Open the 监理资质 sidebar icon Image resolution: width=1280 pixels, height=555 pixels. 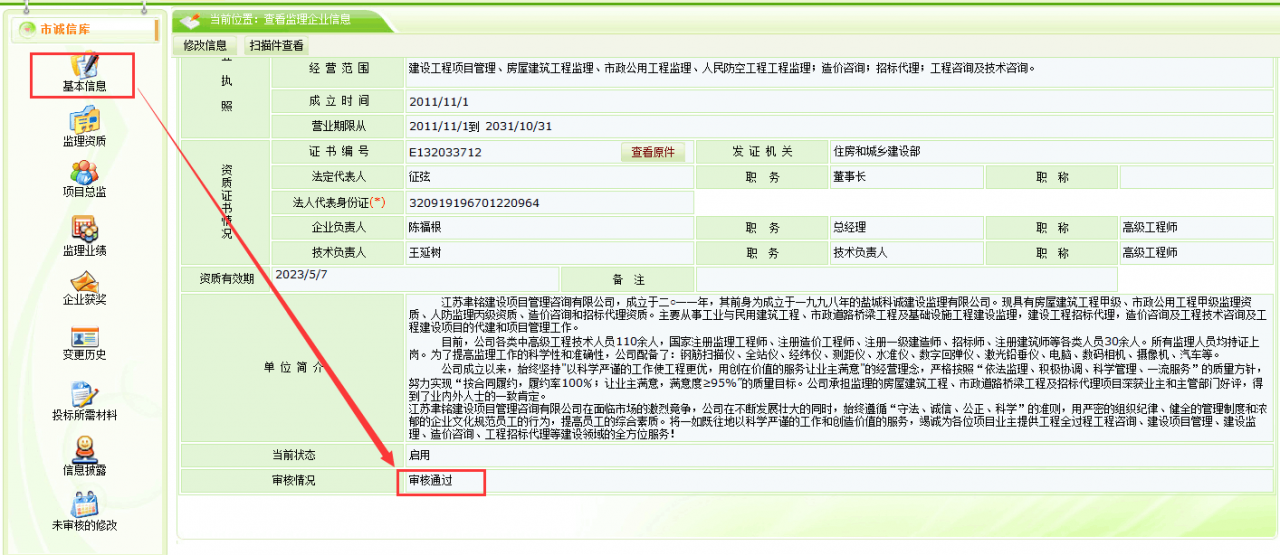tap(84, 119)
